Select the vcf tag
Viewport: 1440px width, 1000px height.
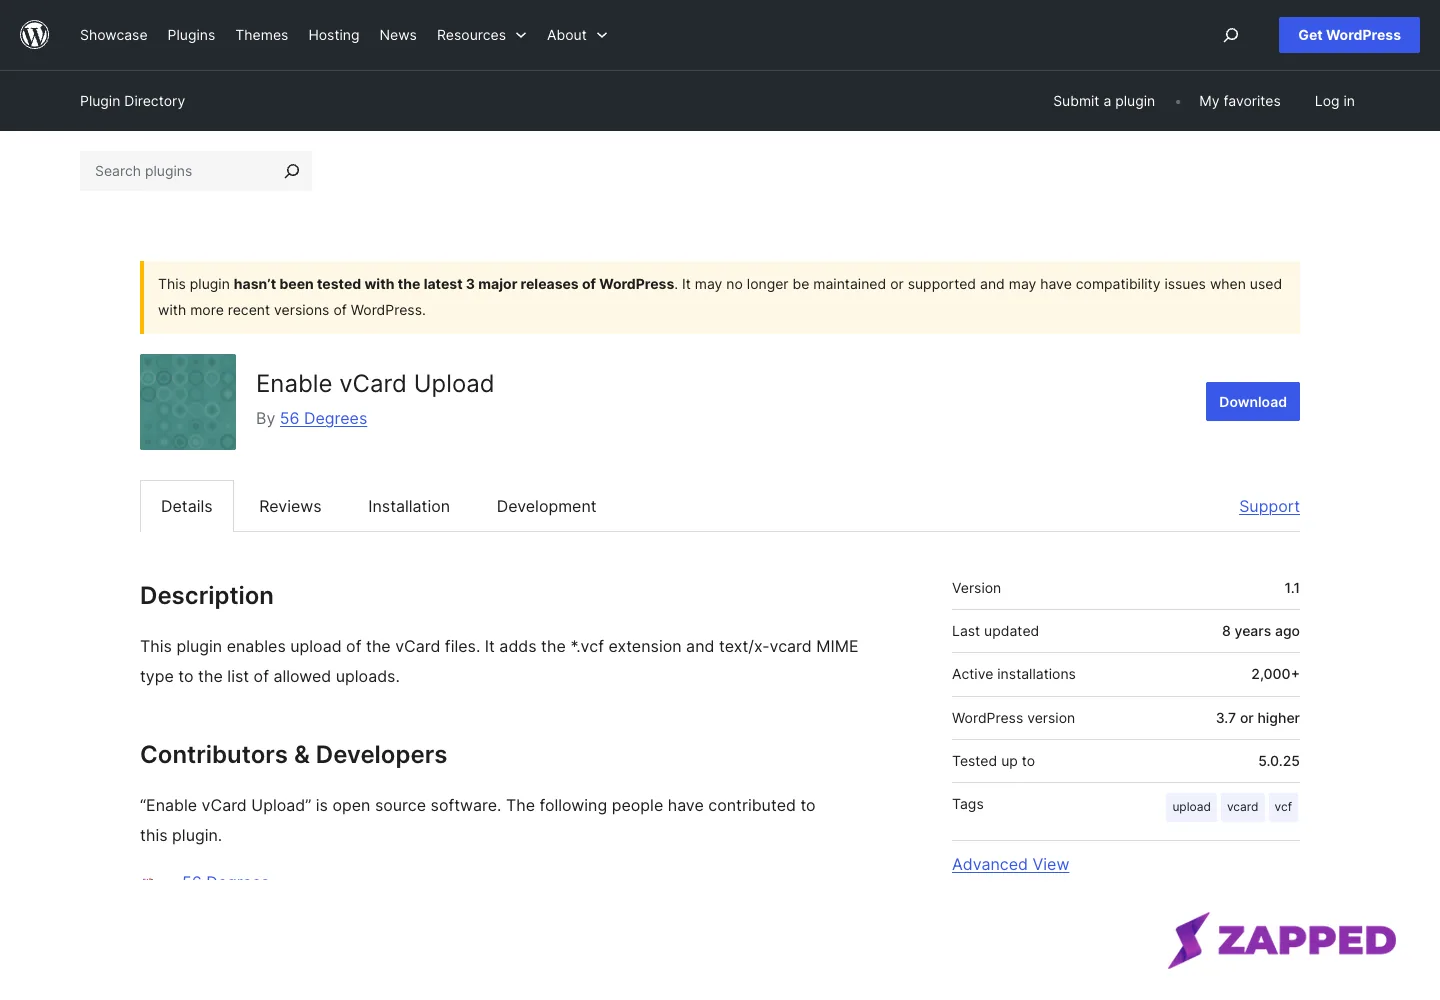(x=1283, y=807)
